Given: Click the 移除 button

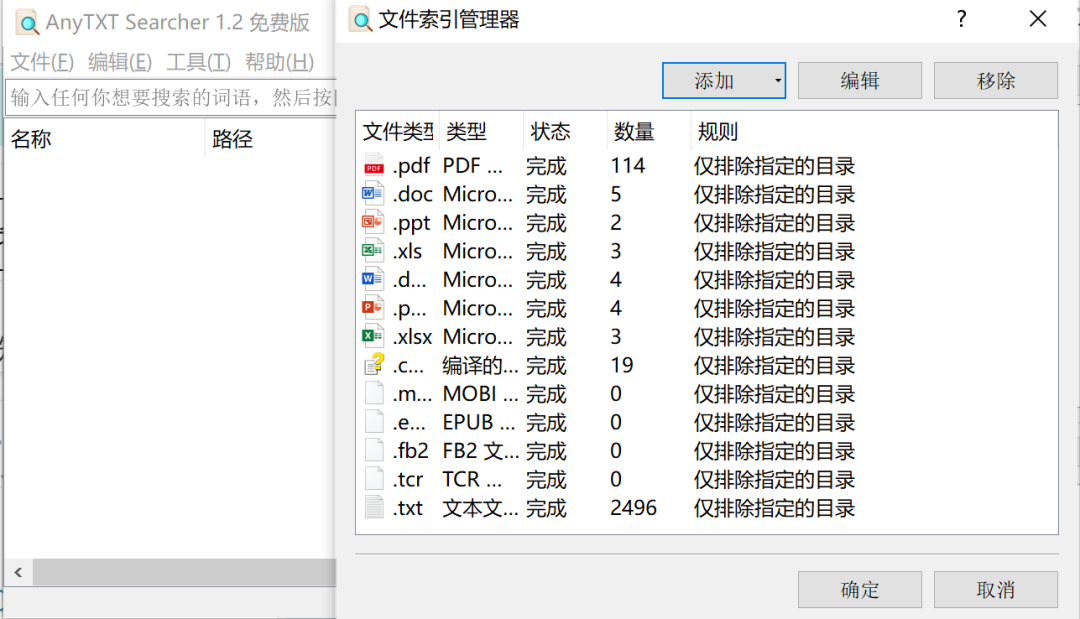Looking at the screenshot, I should (x=996, y=81).
